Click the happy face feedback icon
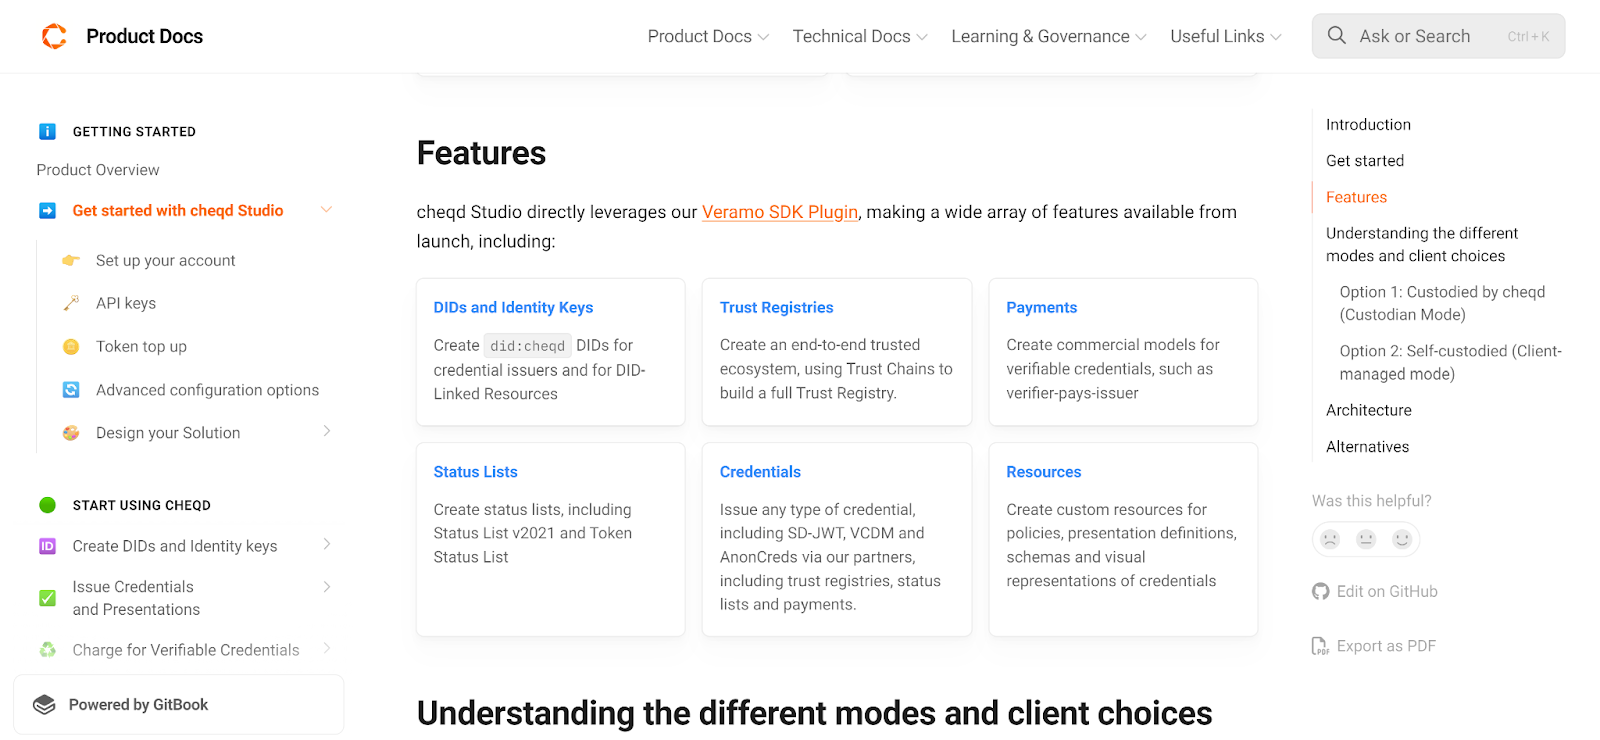 click(x=1402, y=540)
